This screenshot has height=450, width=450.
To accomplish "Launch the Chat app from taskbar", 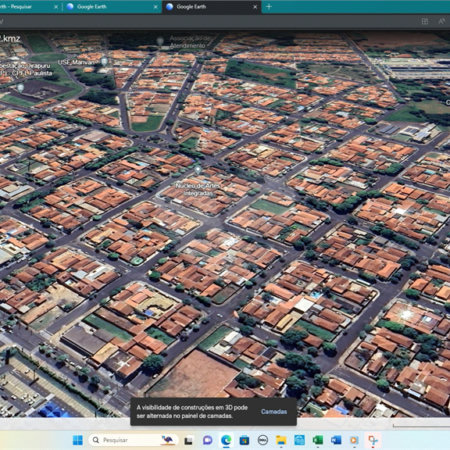I will point(207,440).
